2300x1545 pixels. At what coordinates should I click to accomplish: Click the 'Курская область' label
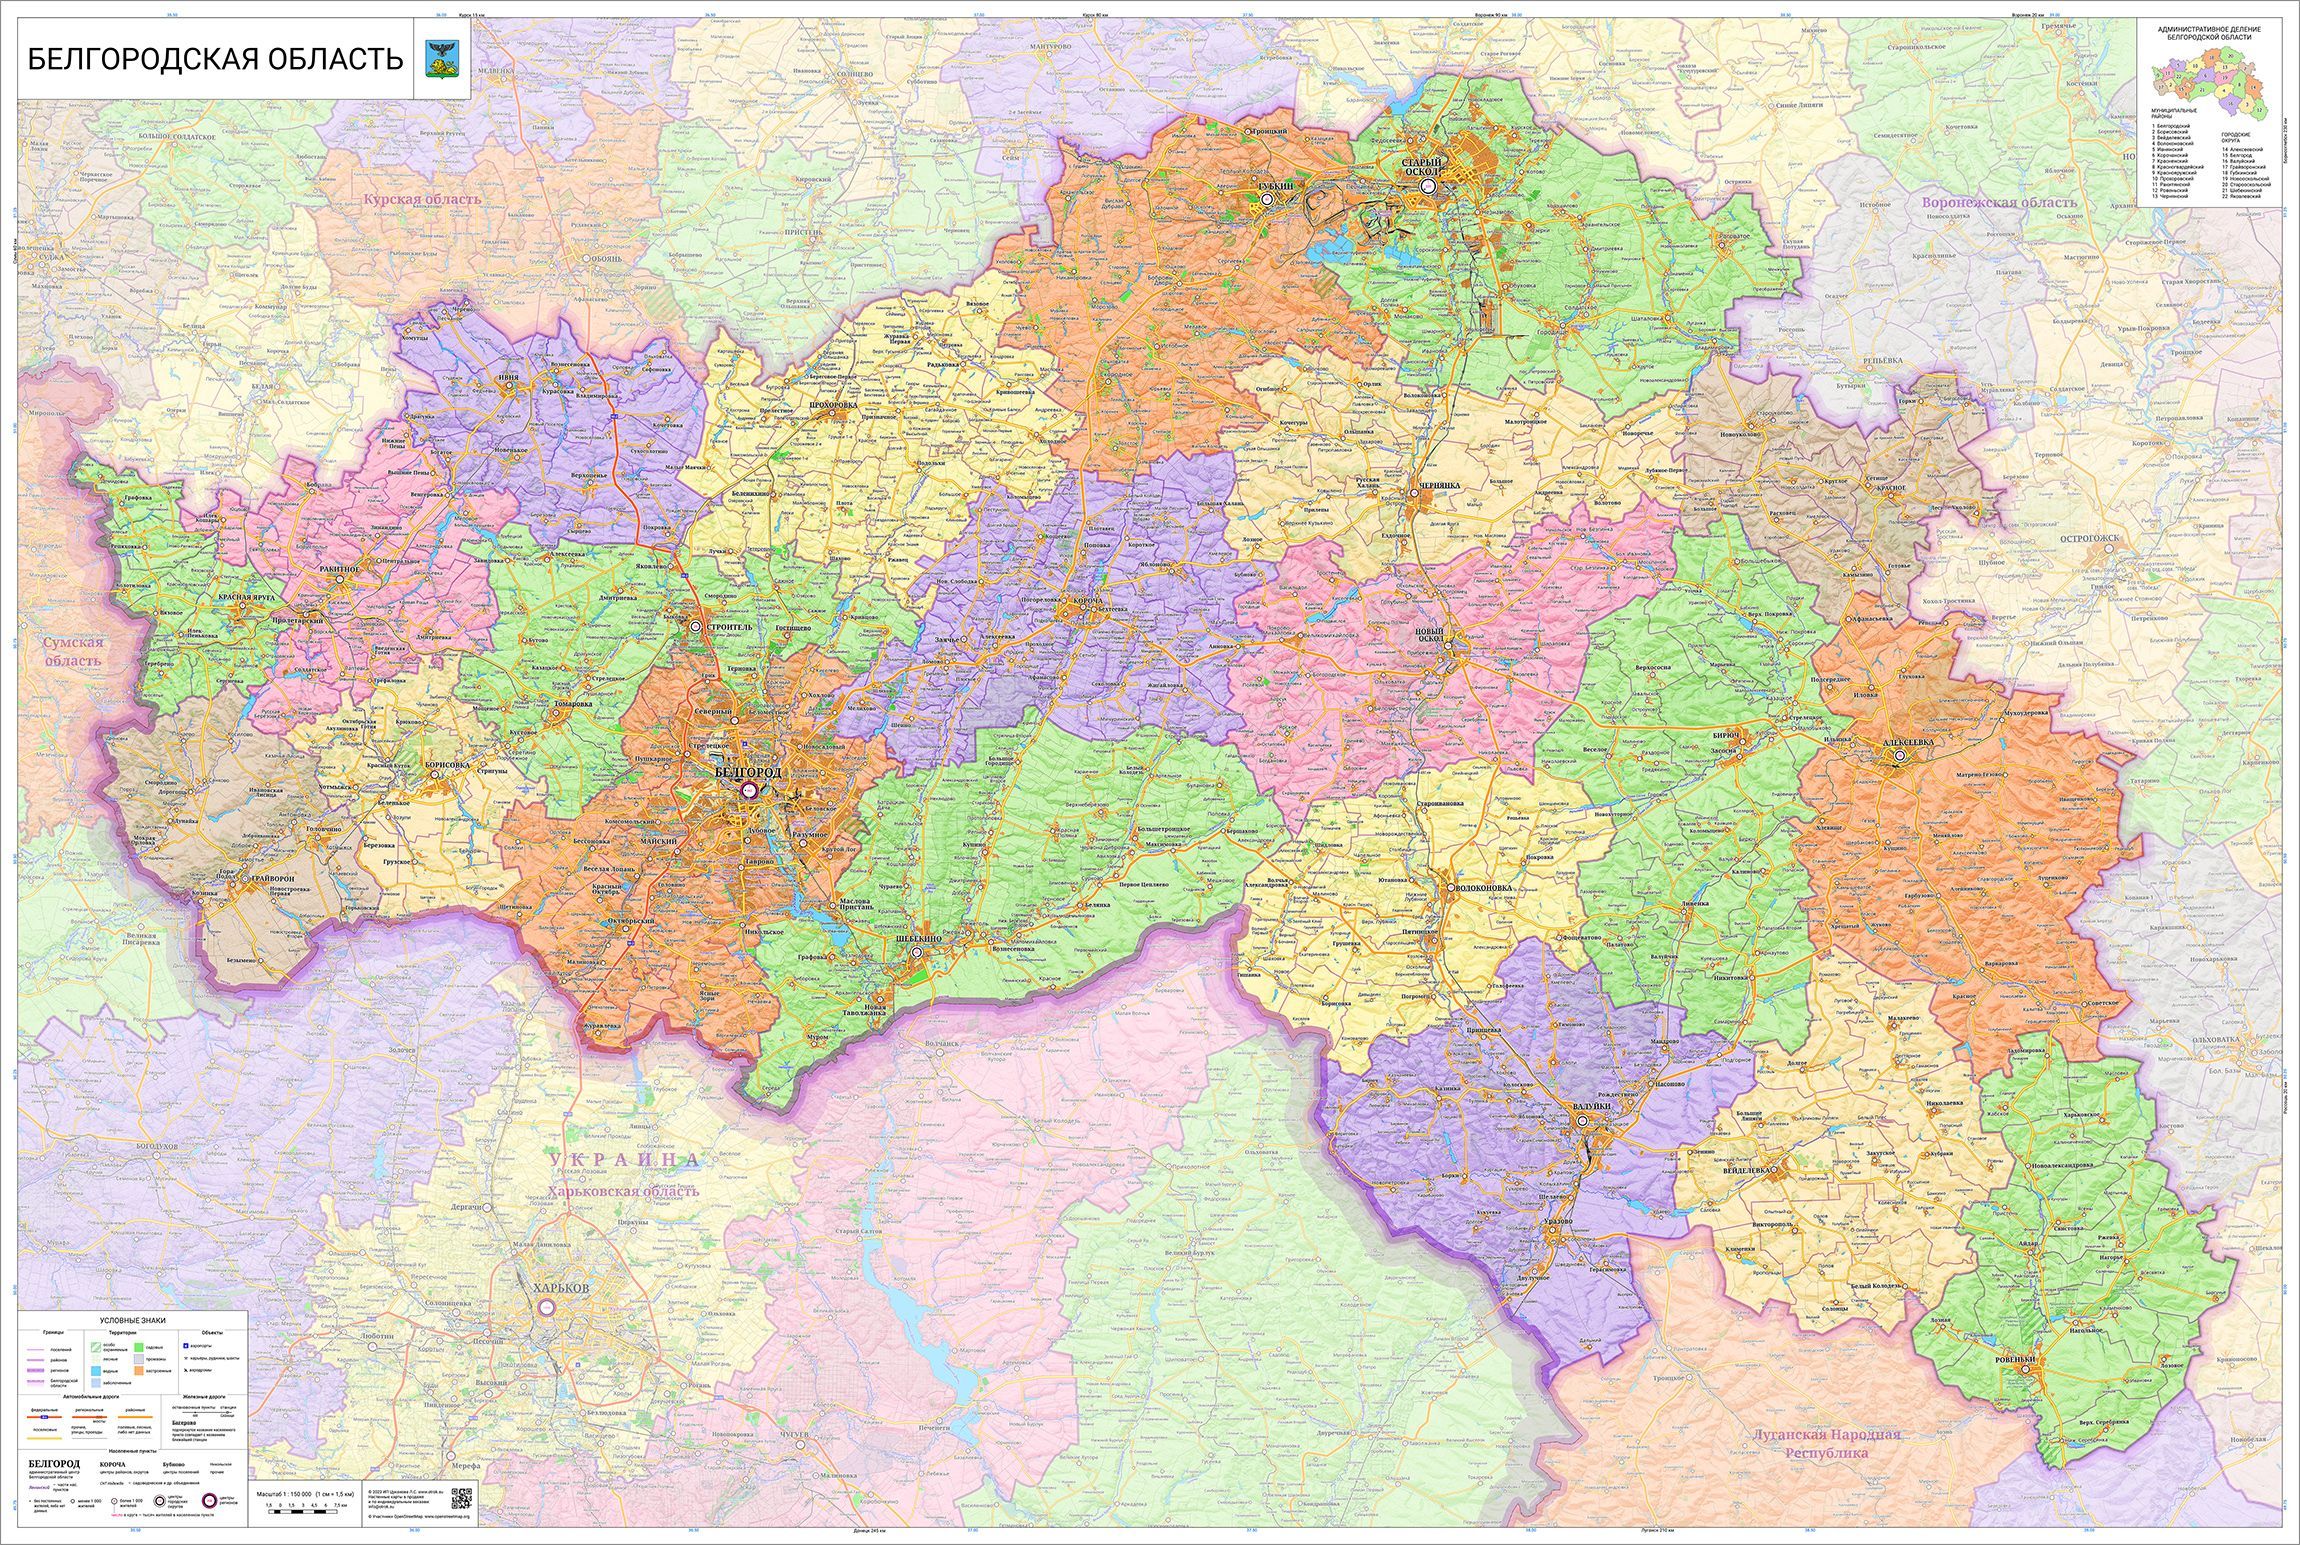(x=422, y=198)
